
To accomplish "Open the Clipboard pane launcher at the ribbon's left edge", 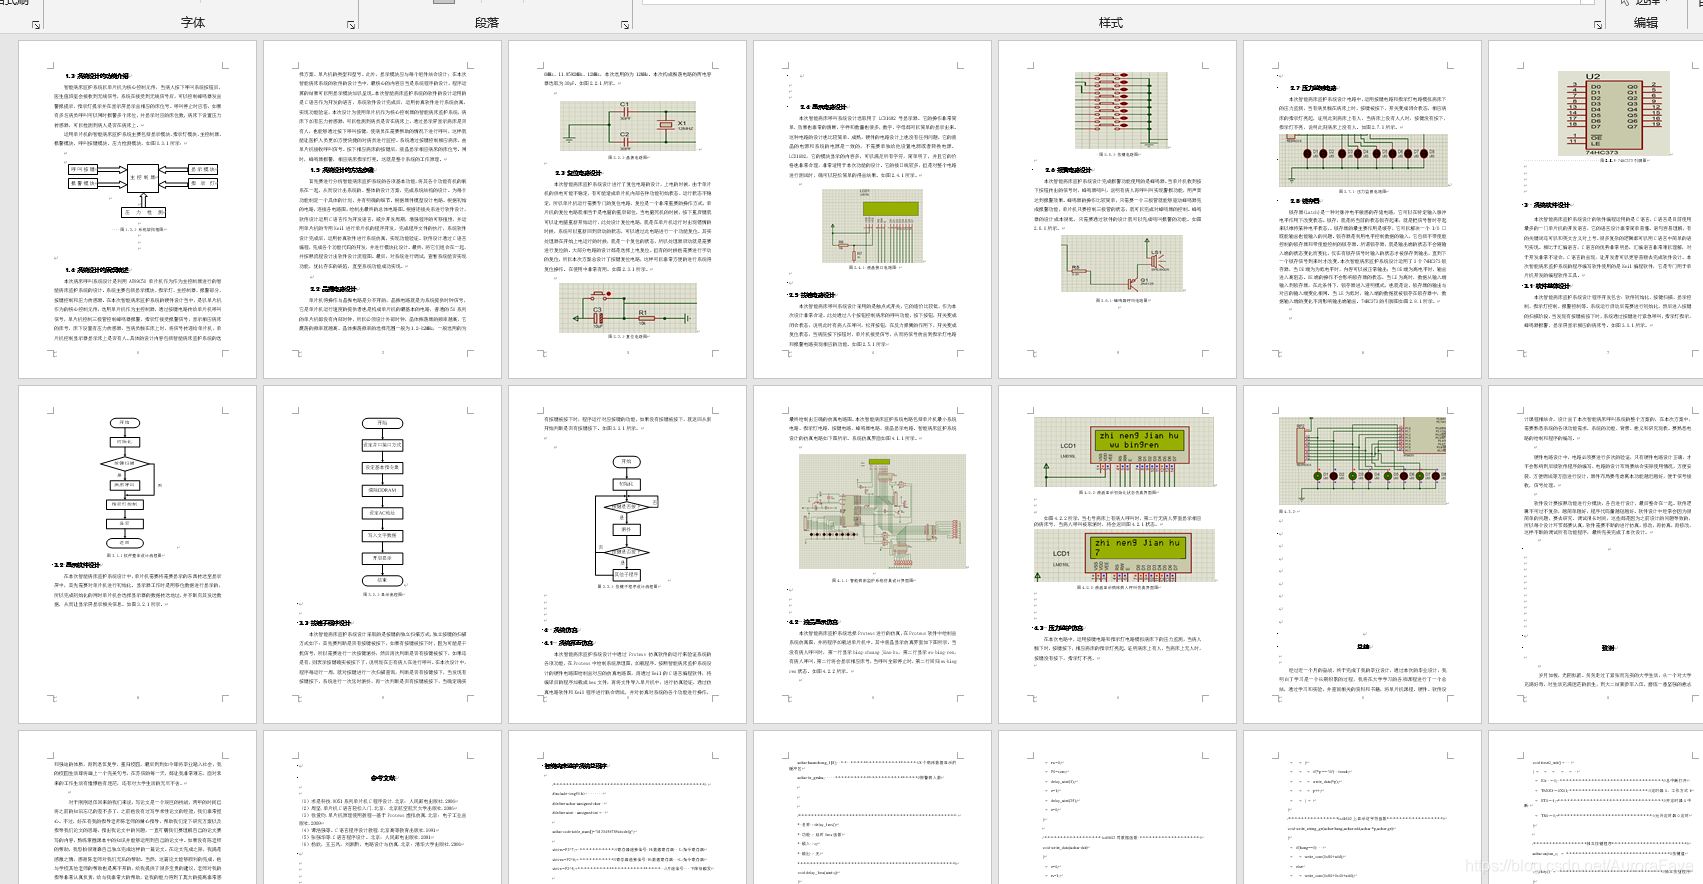I will tap(36, 24).
